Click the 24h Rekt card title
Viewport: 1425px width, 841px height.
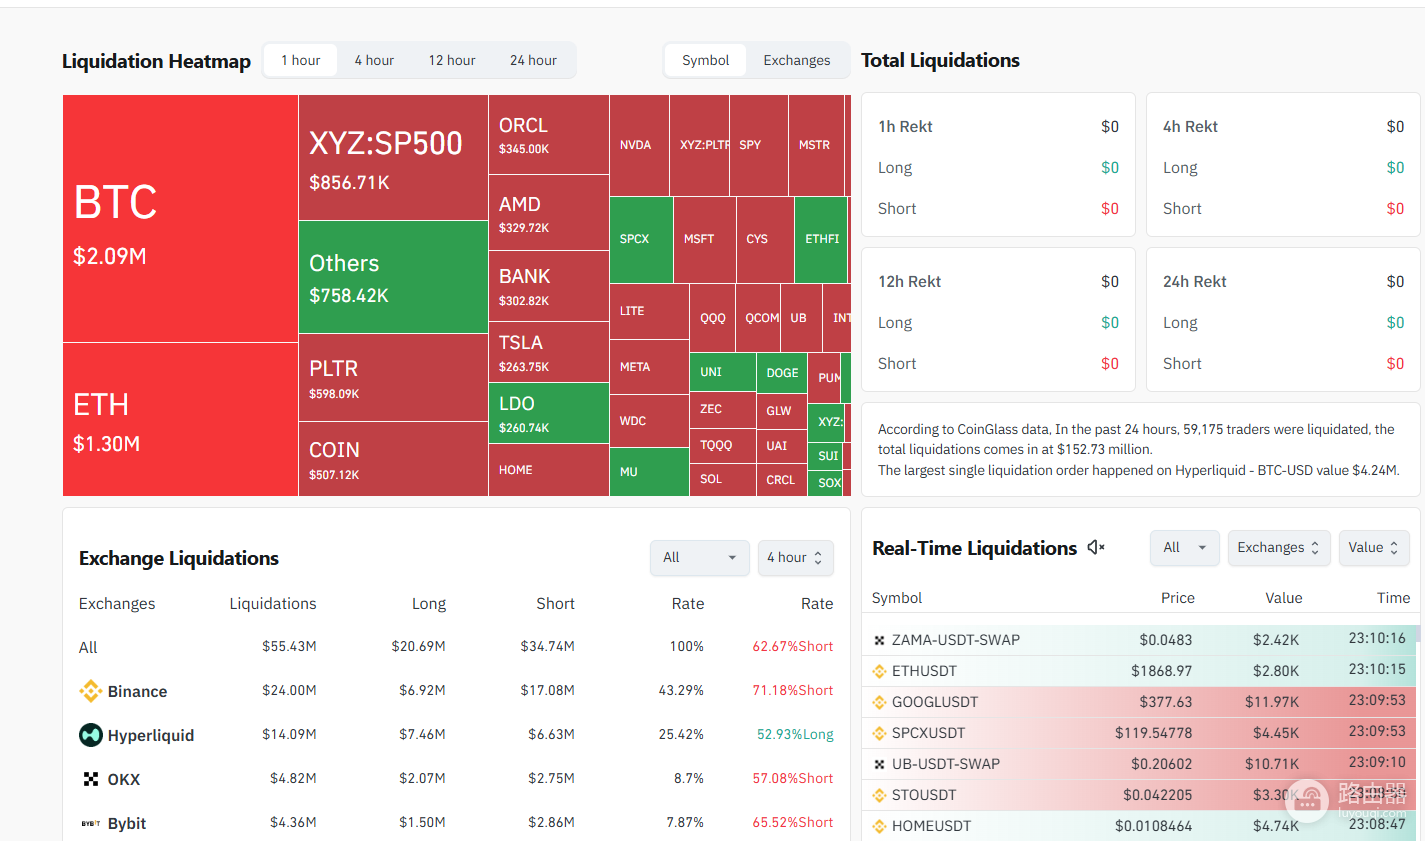coord(1194,282)
